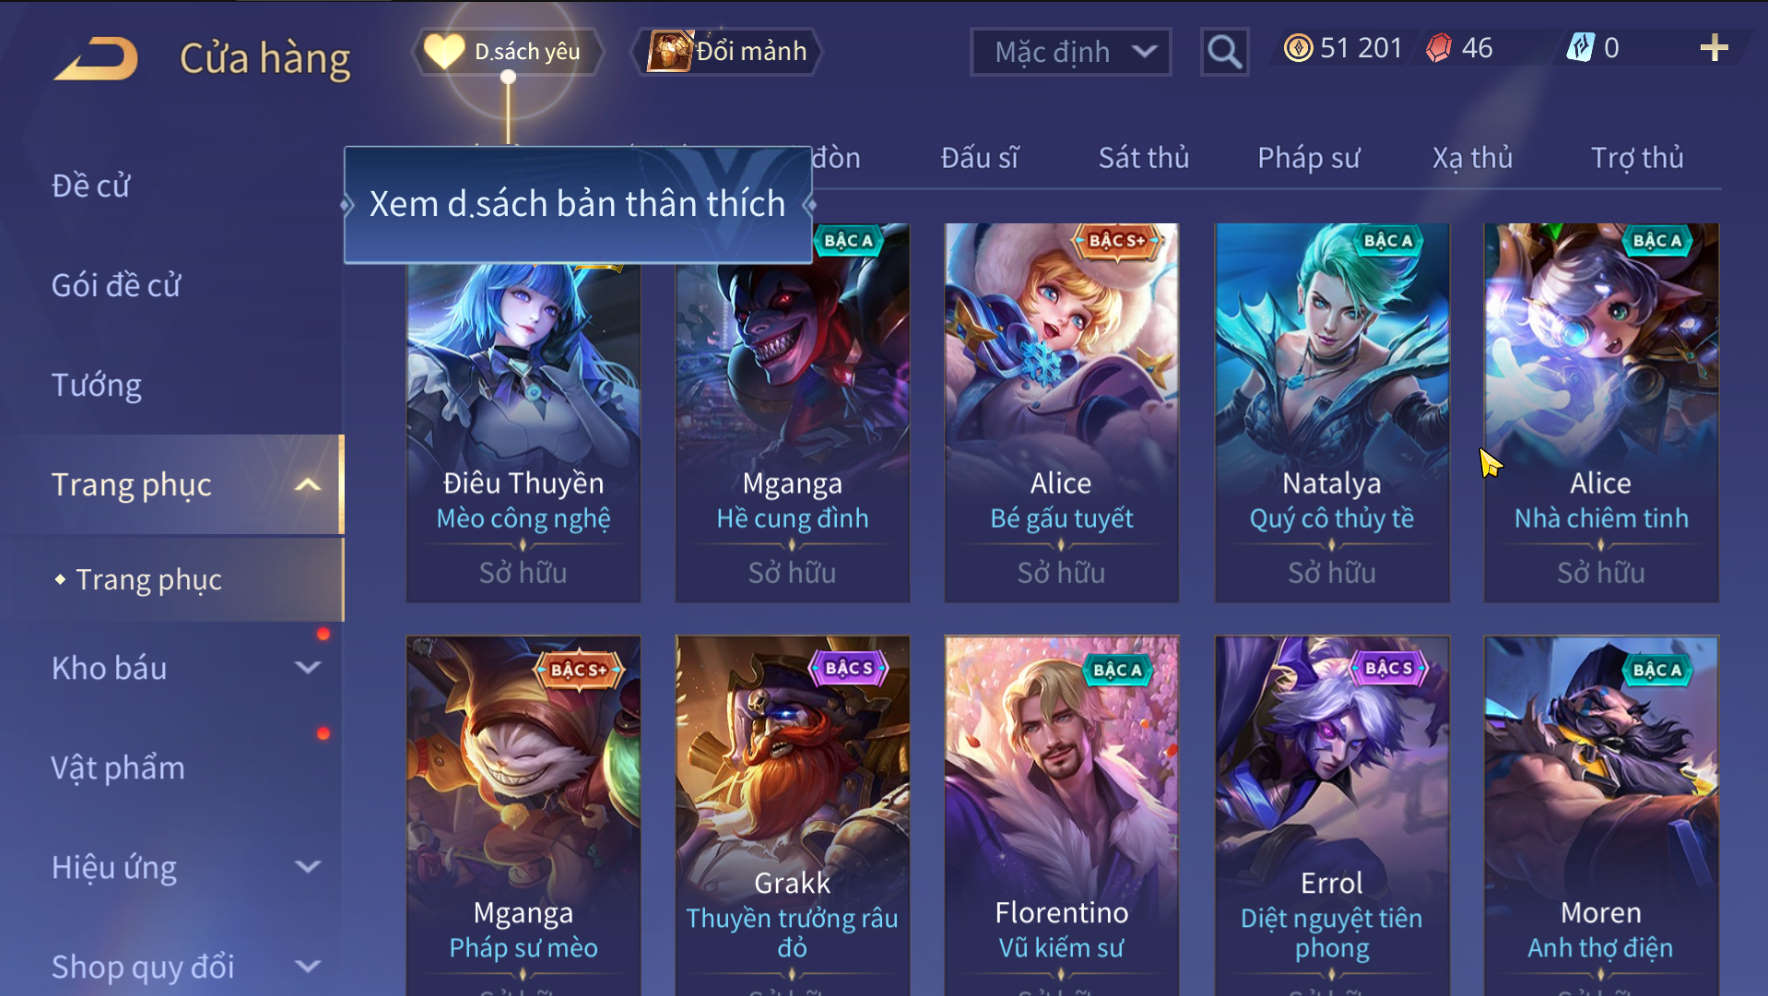Switch to the Sát thủ tab
Screen dimensions: 1768x996
[1143, 158]
